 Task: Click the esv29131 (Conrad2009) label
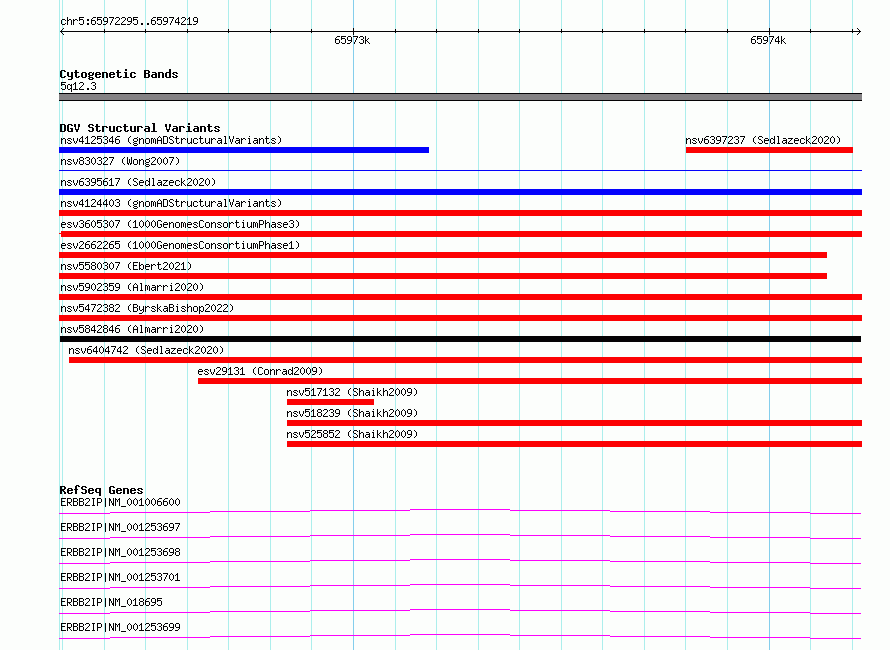[260, 371]
